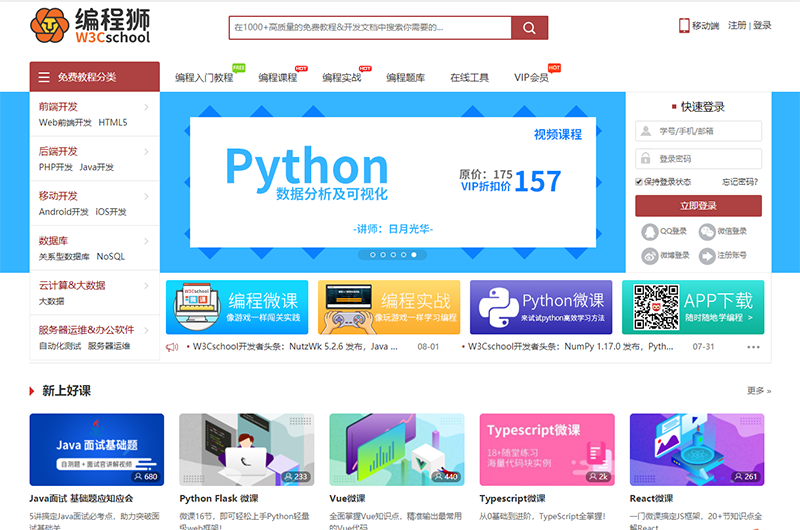Click the HTML5 link under 前端开发
Image resolution: width=800 pixels, height=530 pixels.
pos(113,122)
